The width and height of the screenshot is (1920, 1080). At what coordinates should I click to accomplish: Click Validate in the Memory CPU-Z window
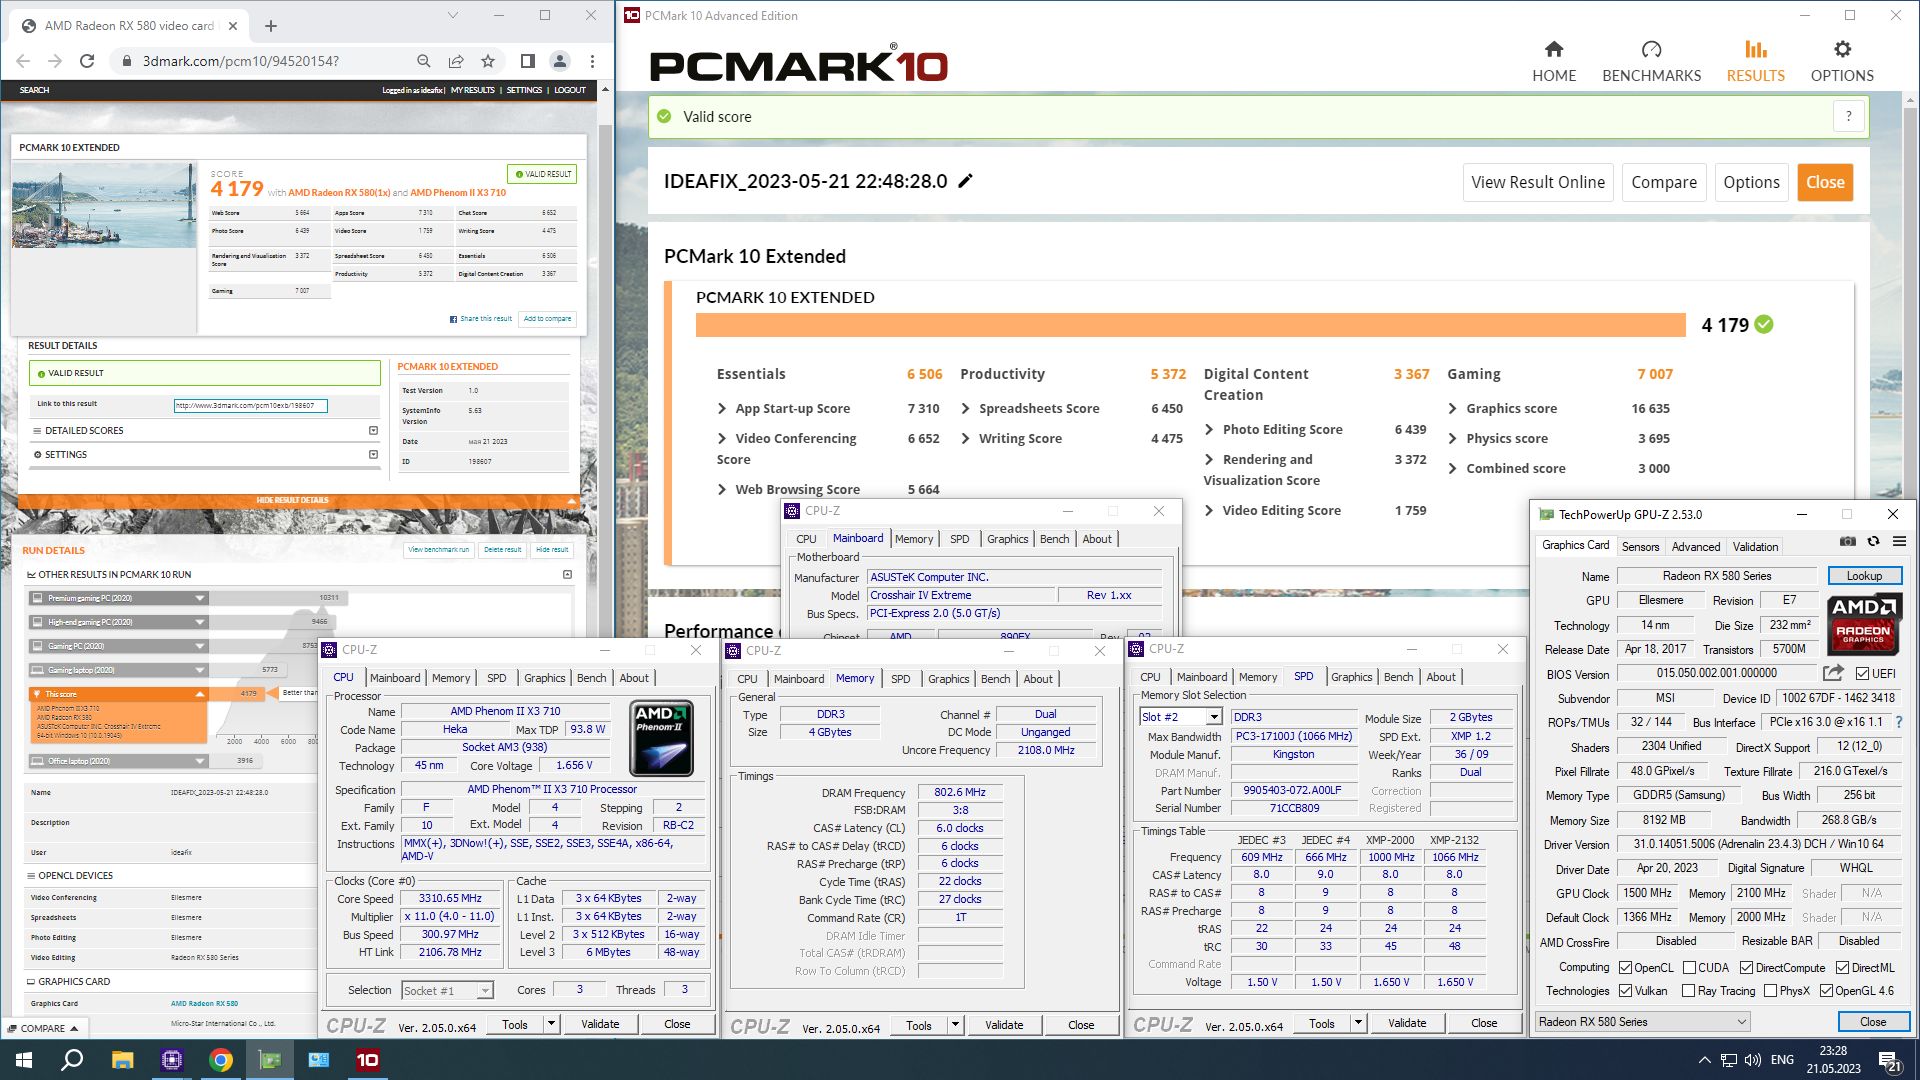[1004, 1024]
